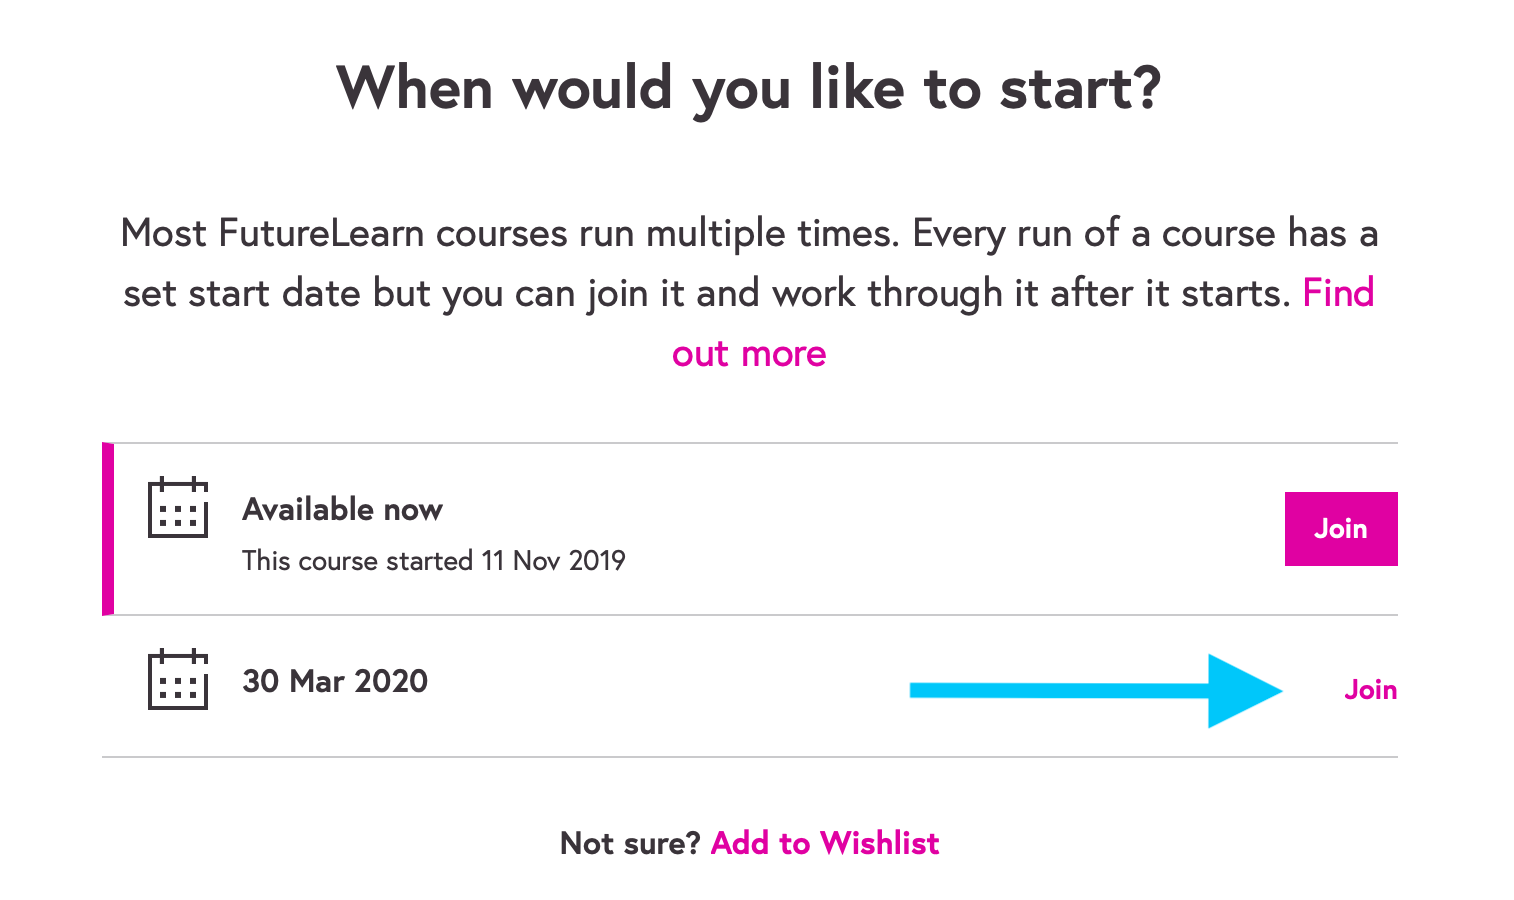Image resolution: width=1514 pixels, height=900 pixels.
Task: Click the pink highlight bar left of Available now
Action: 108,529
